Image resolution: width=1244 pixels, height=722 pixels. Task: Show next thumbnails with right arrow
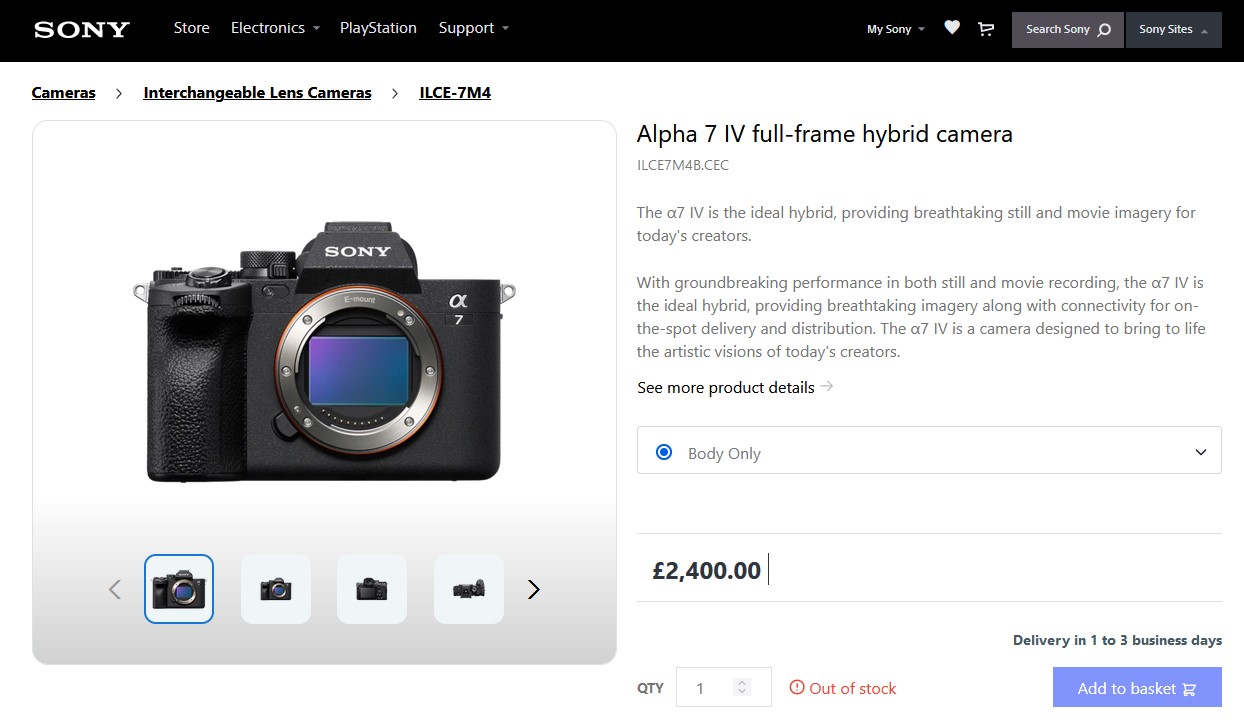coord(533,590)
